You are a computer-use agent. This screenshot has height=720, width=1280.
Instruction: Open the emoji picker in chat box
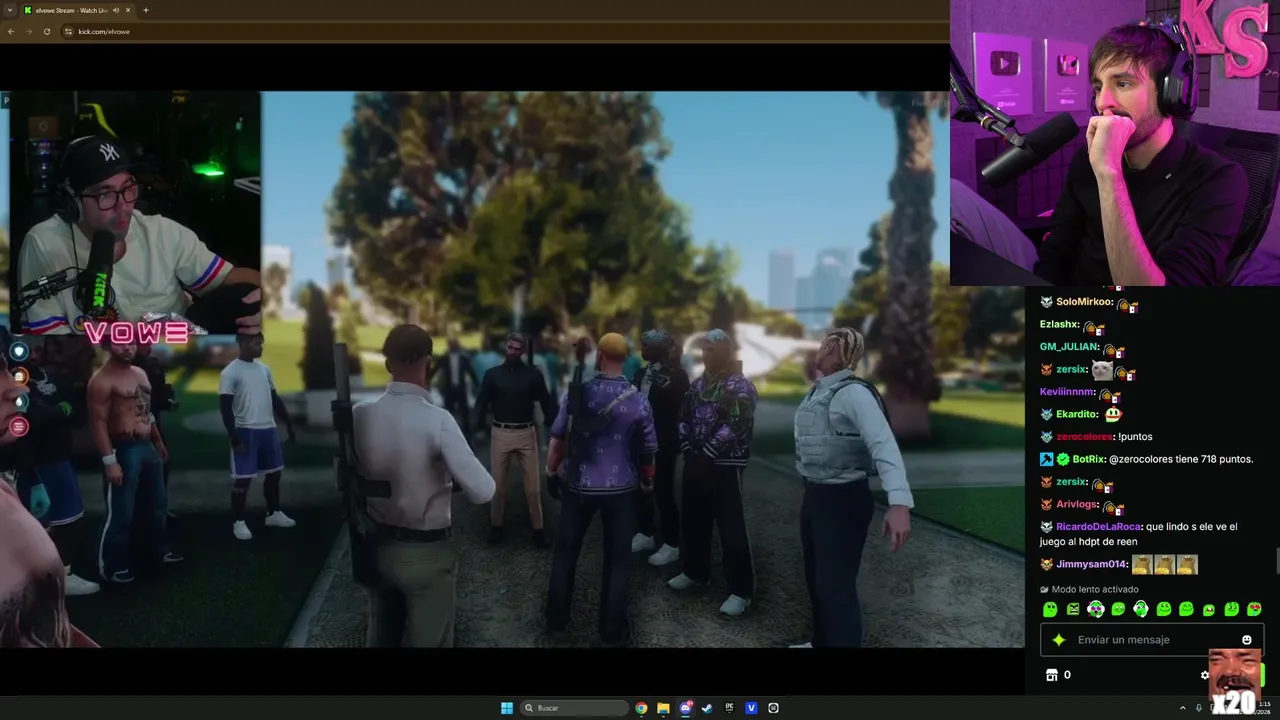(1246, 640)
